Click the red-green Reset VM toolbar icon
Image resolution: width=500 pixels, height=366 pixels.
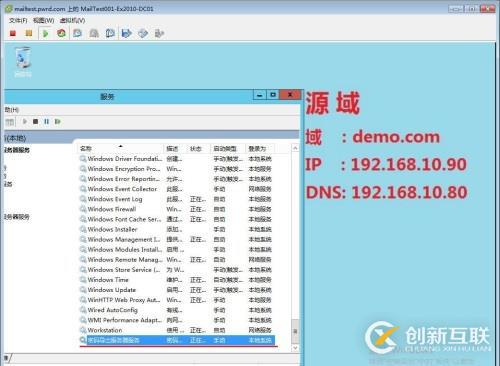(x=61, y=33)
